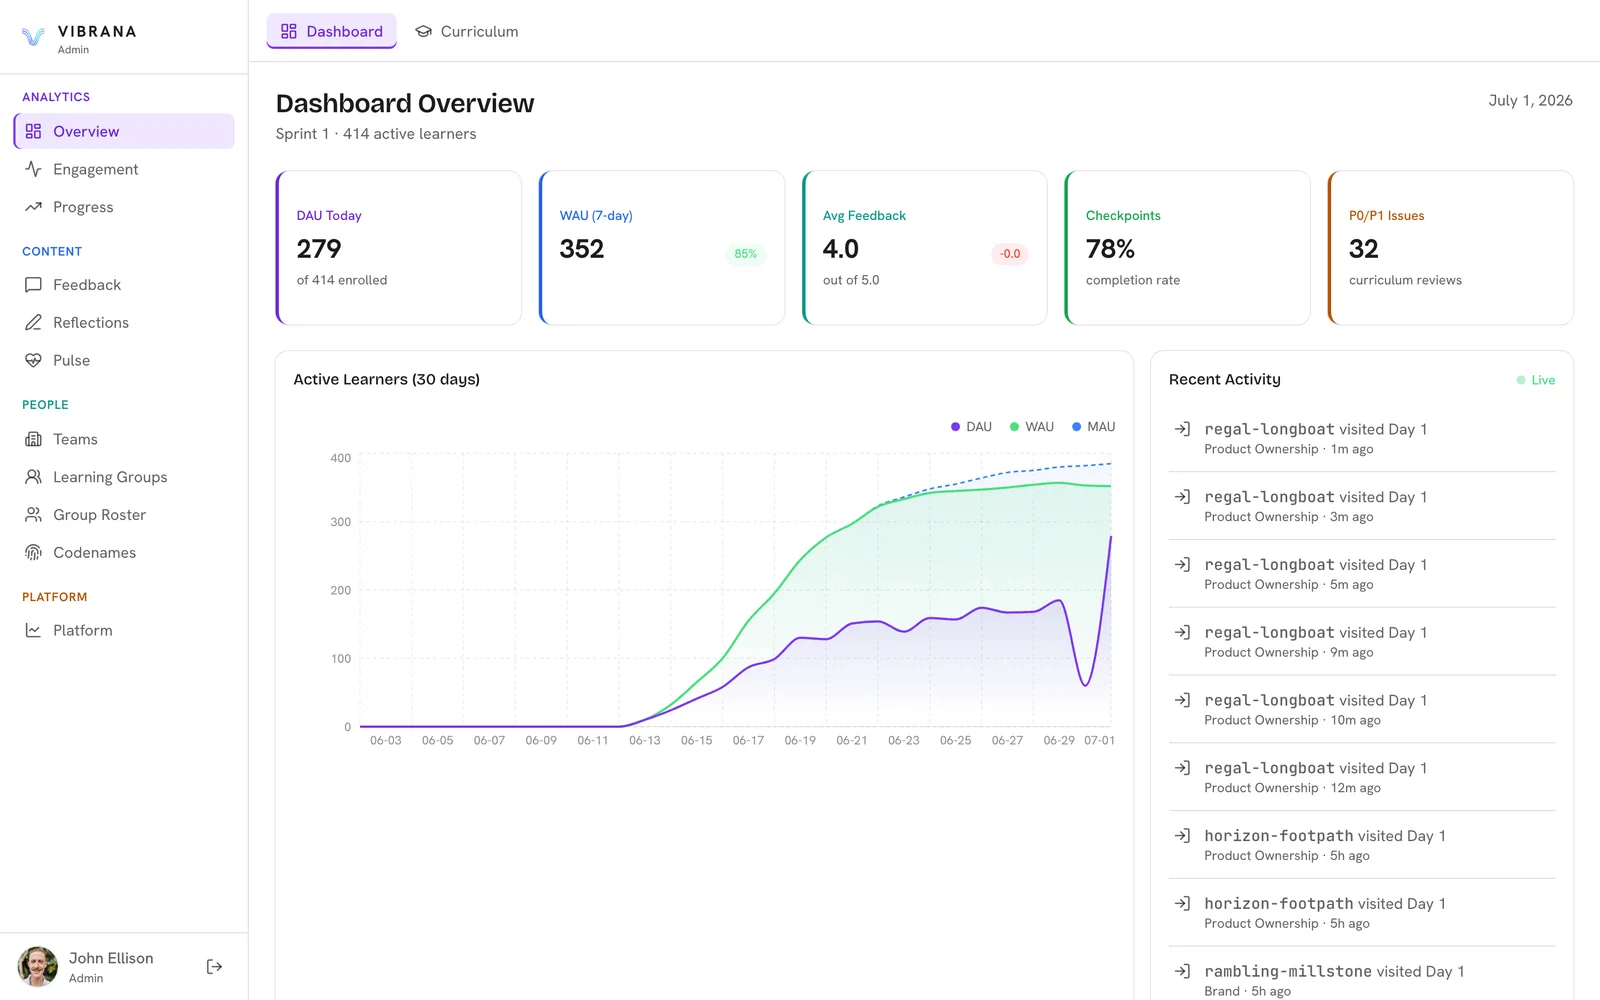This screenshot has width=1600, height=1000.
Task: Click the Vibrana logo icon
Action: (33, 38)
